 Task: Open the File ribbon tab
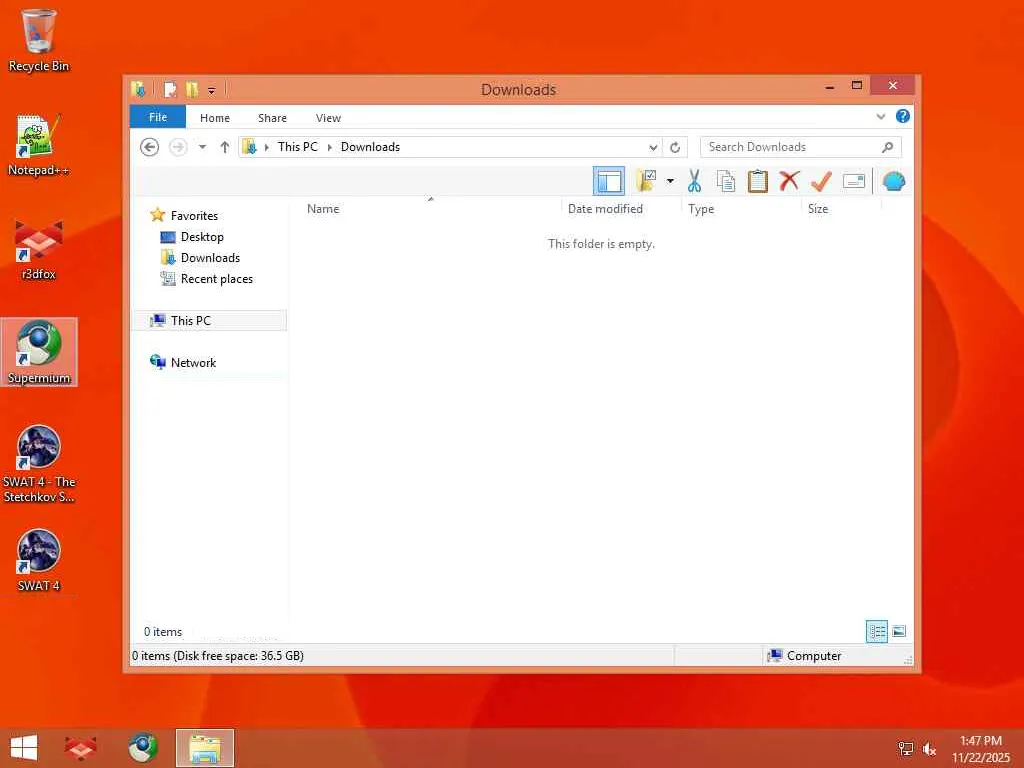[x=158, y=117]
